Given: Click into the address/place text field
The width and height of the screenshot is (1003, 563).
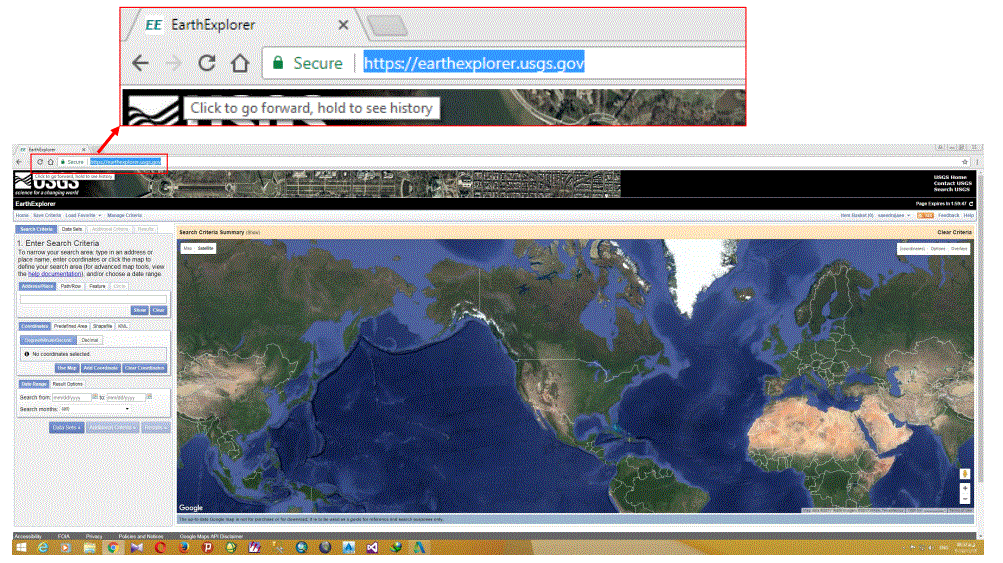Looking at the screenshot, I should click(x=93, y=299).
